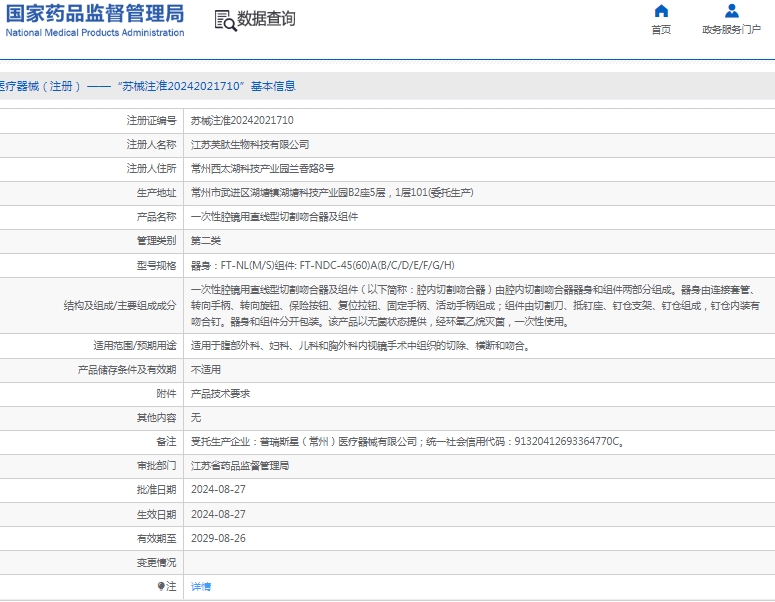Select expiry date 2029-08-26
The height and width of the screenshot is (602, 775).
point(218,538)
